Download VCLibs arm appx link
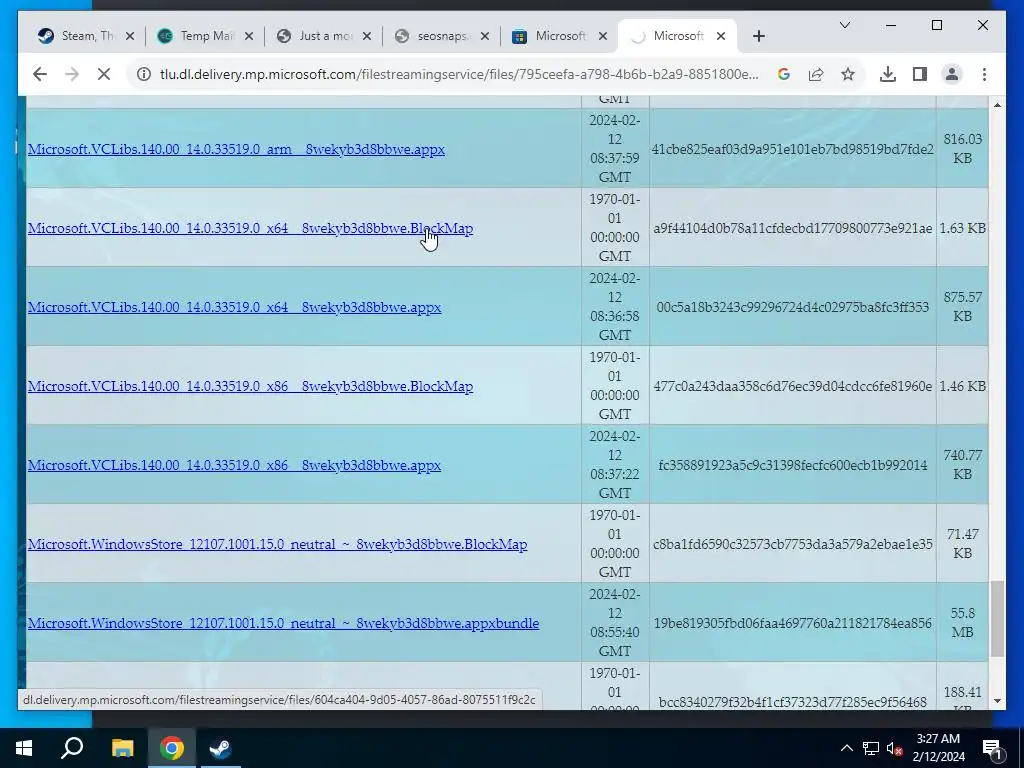Viewport: 1024px width, 768px height. [236, 150]
